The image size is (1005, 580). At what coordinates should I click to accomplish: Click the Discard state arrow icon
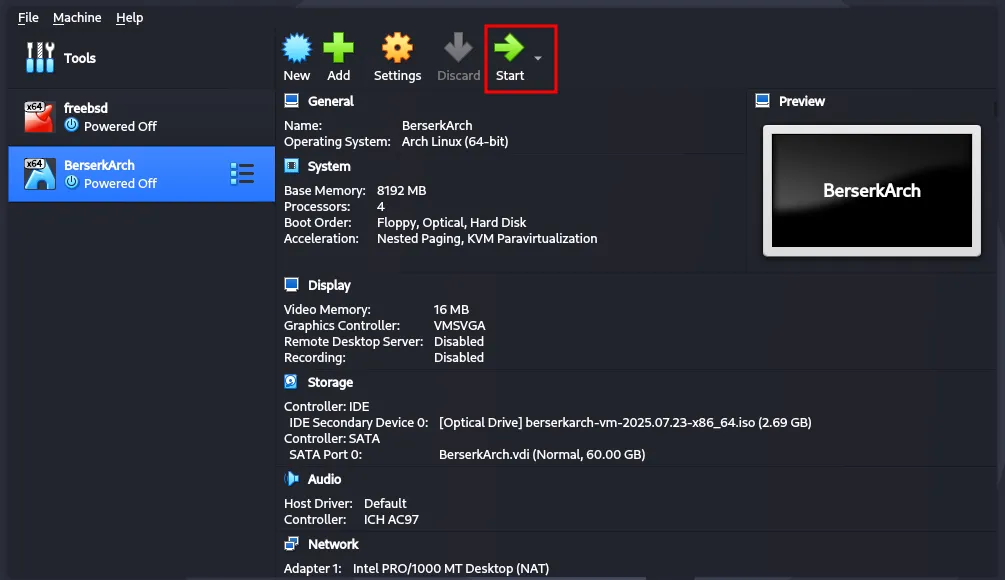tap(458, 48)
